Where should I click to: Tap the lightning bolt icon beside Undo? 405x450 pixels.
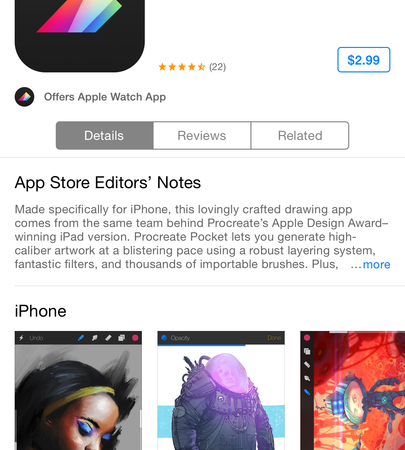coord(21,338)
